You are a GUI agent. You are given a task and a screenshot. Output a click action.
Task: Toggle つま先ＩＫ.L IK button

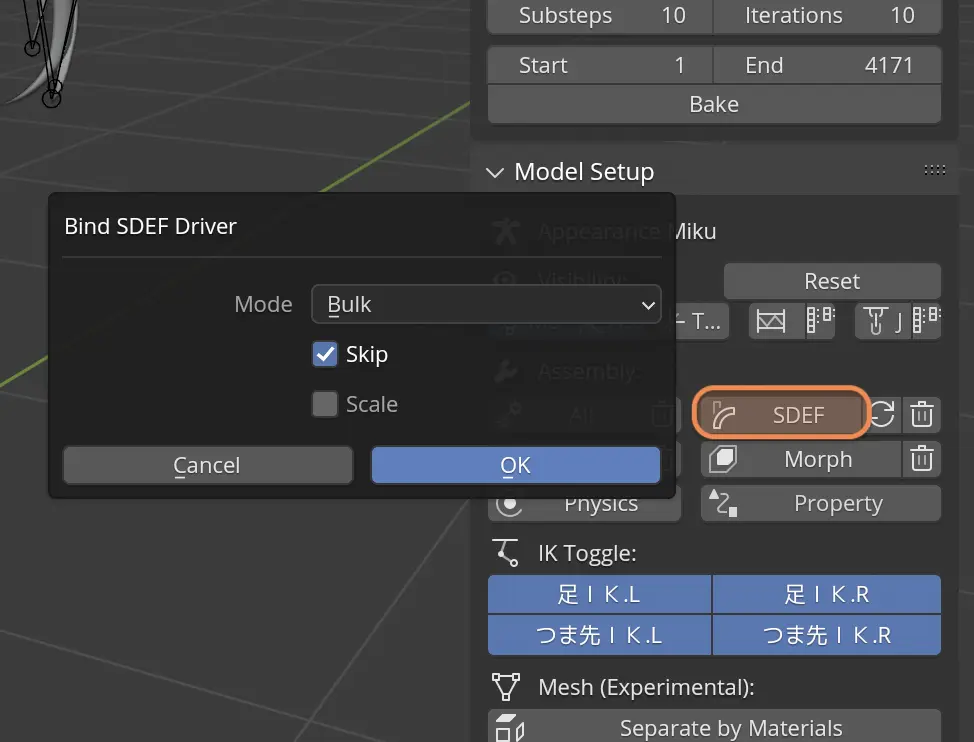pos(599,635)
